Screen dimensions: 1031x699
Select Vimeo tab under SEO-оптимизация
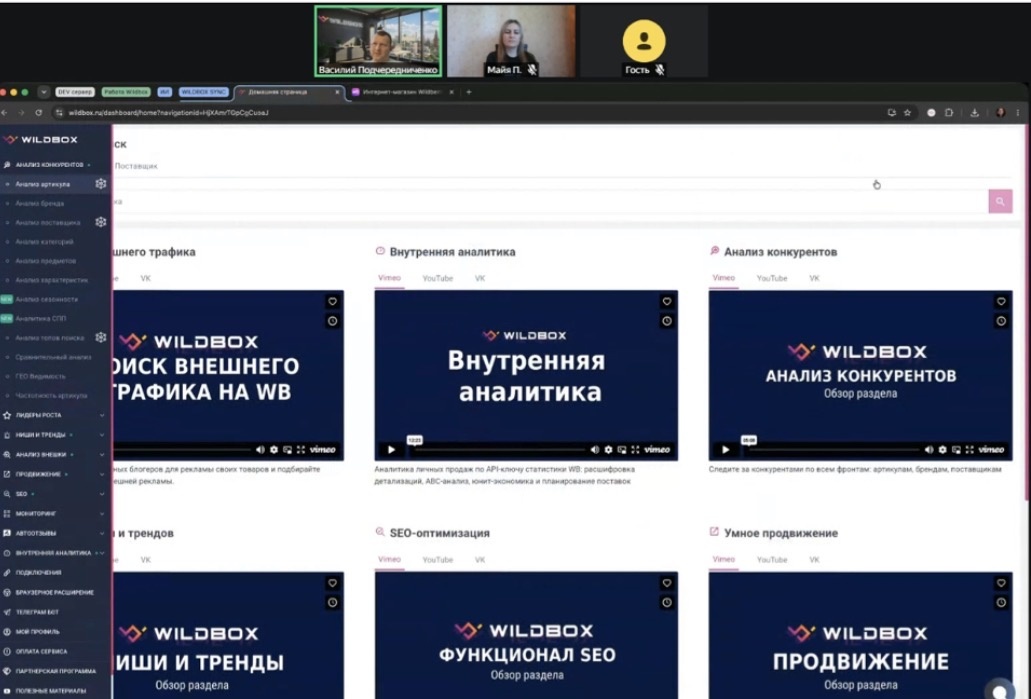[x=389, y=560]
